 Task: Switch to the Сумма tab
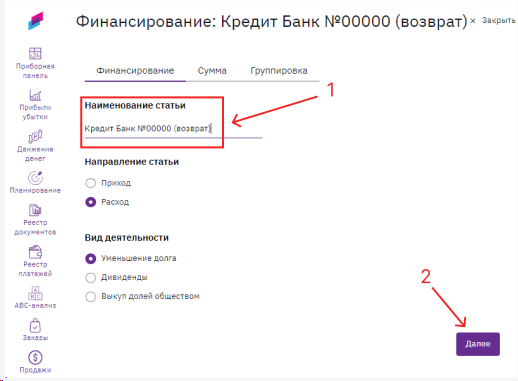click(212, 71)
